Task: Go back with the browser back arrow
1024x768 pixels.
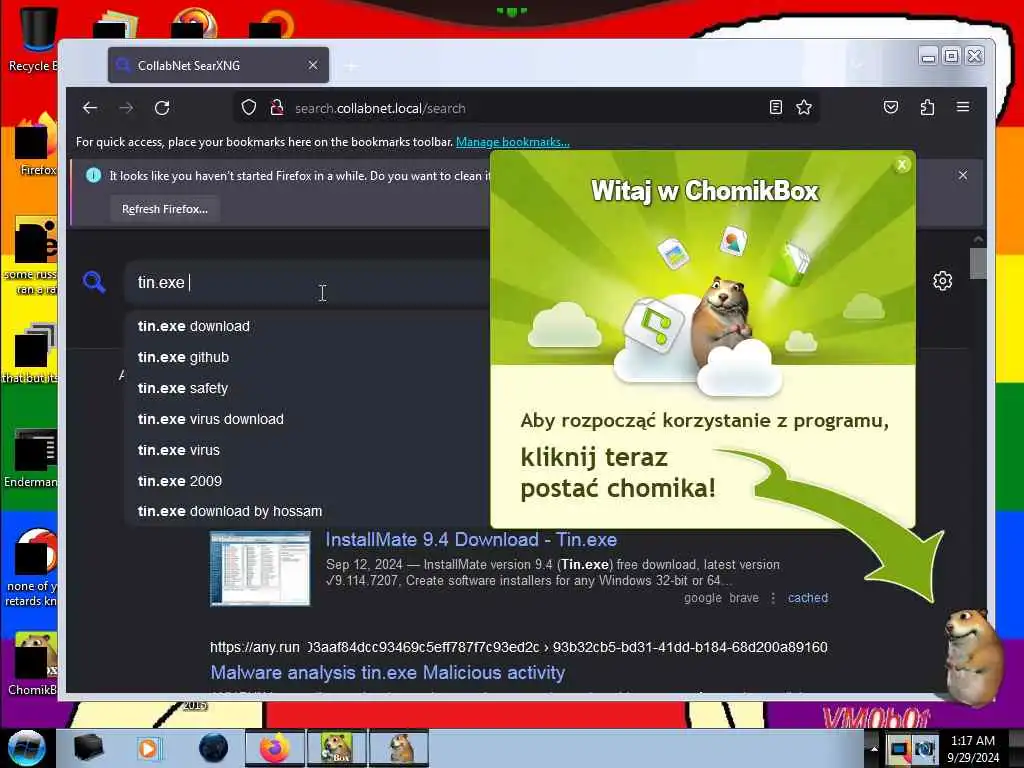Action: click(x=90, y=108)
